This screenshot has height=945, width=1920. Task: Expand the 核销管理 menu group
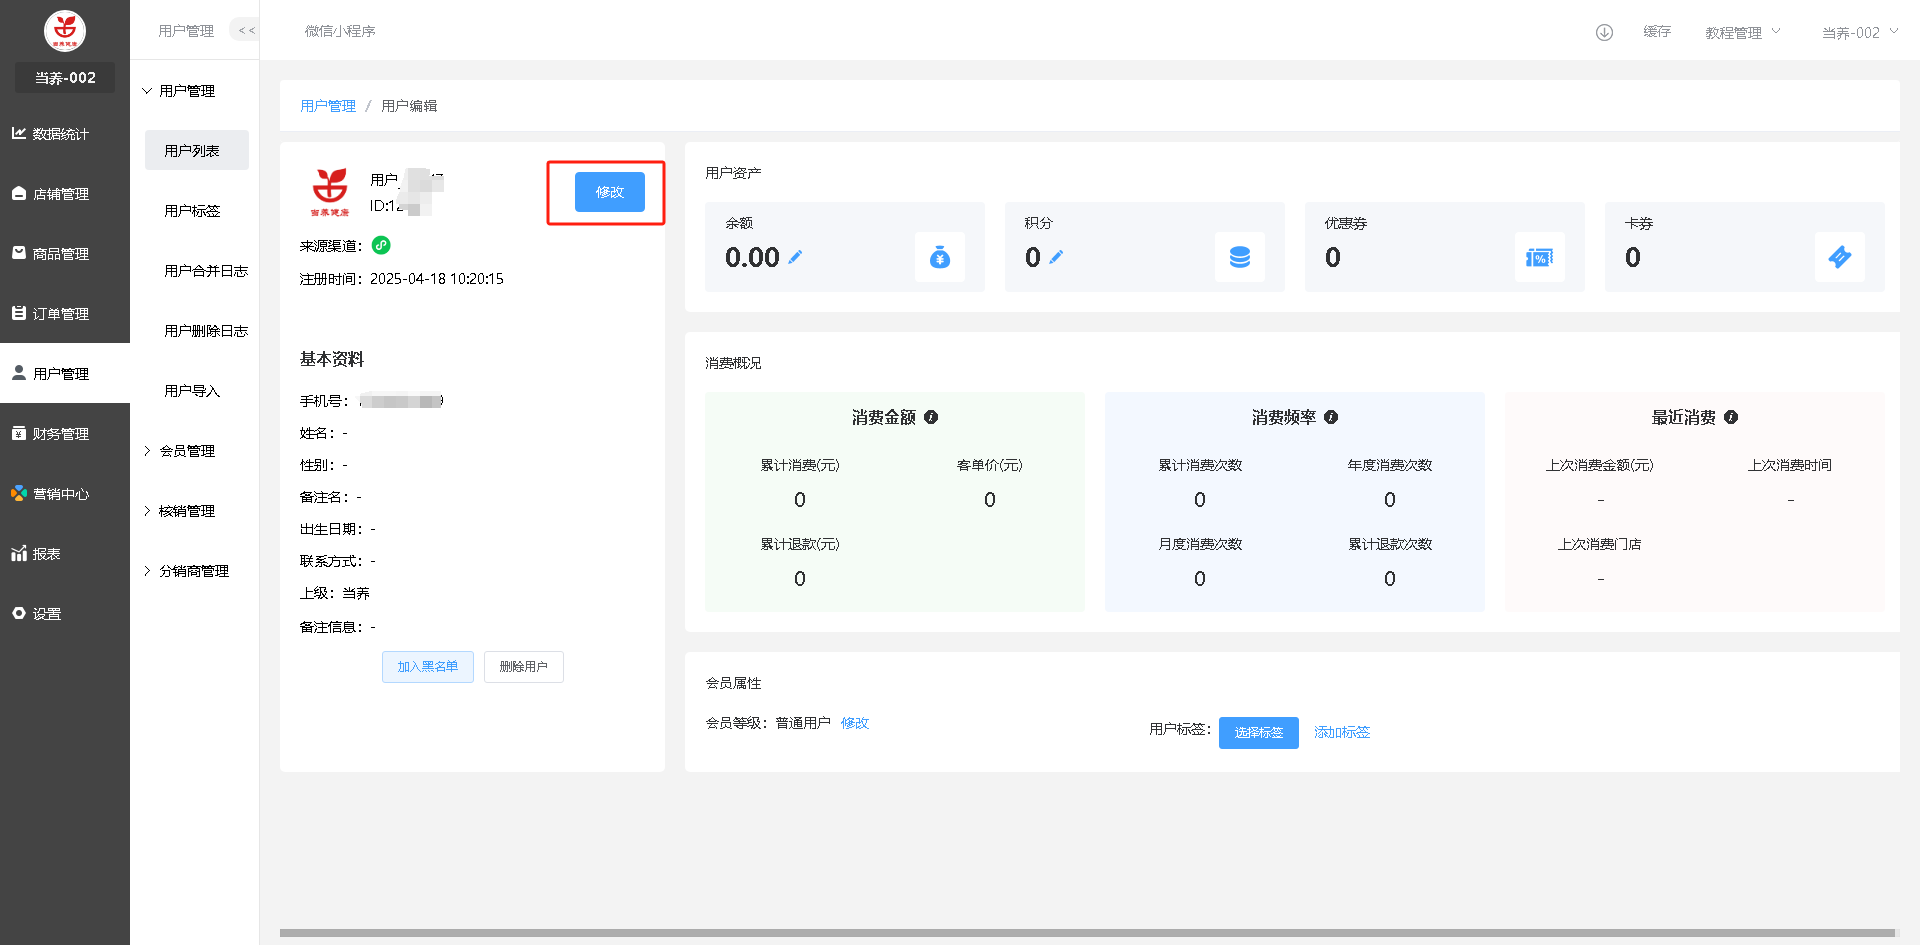click(187, 511)
